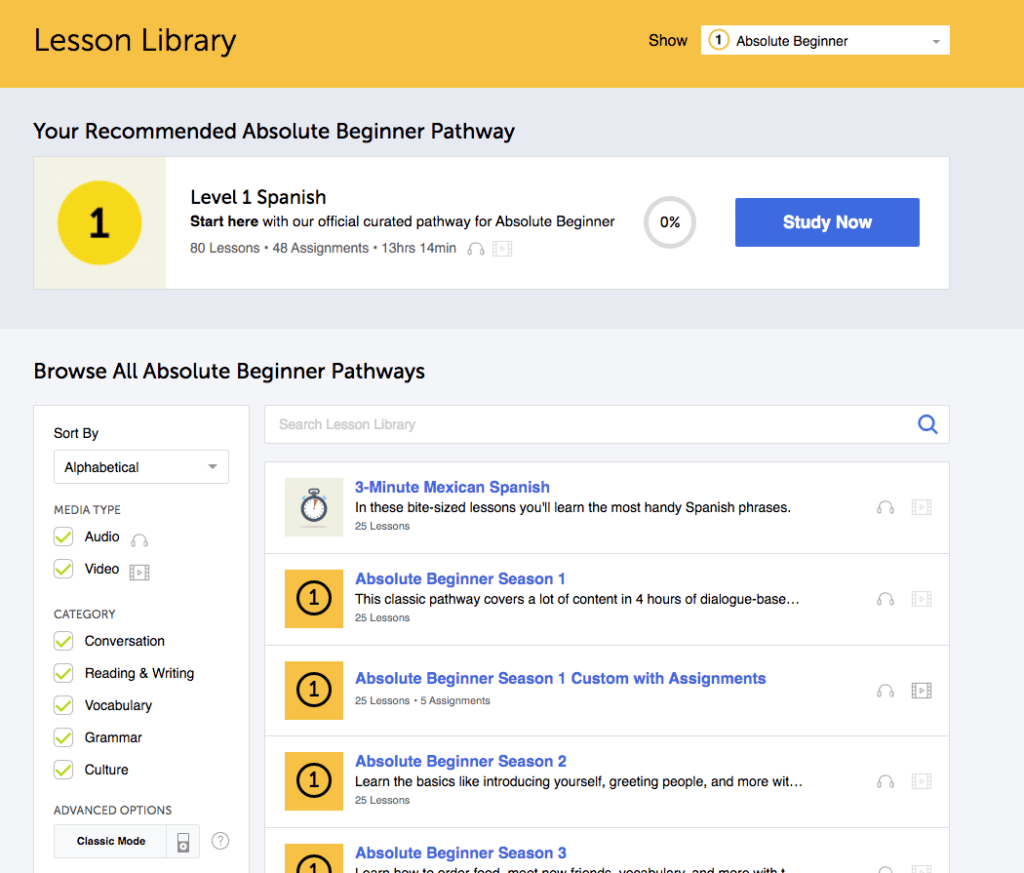Click the Search Lesson Library field
Viewport: 1024px width, 873px height.
pyautogui.click(x=590, y=424)
